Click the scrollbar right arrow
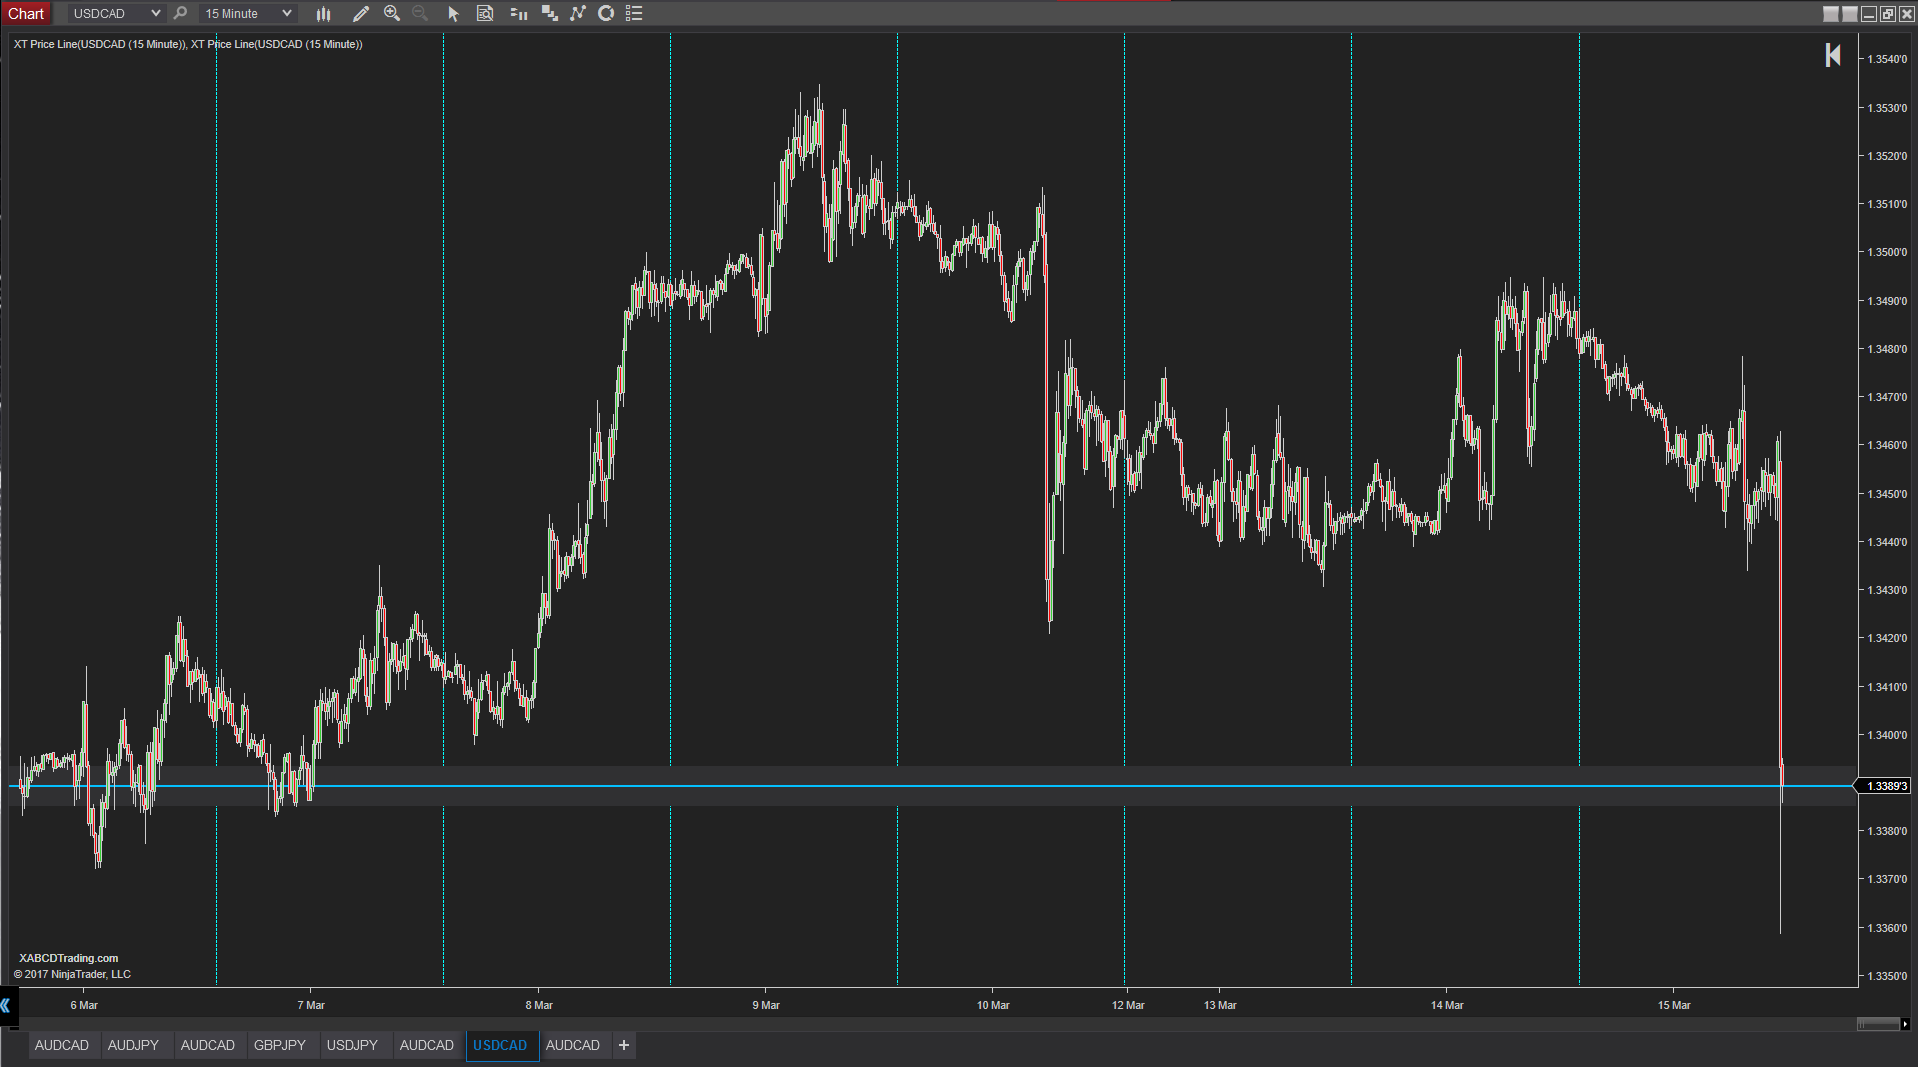This screenshot has height=1067, width=1918. click(x=1905, y=1024)
